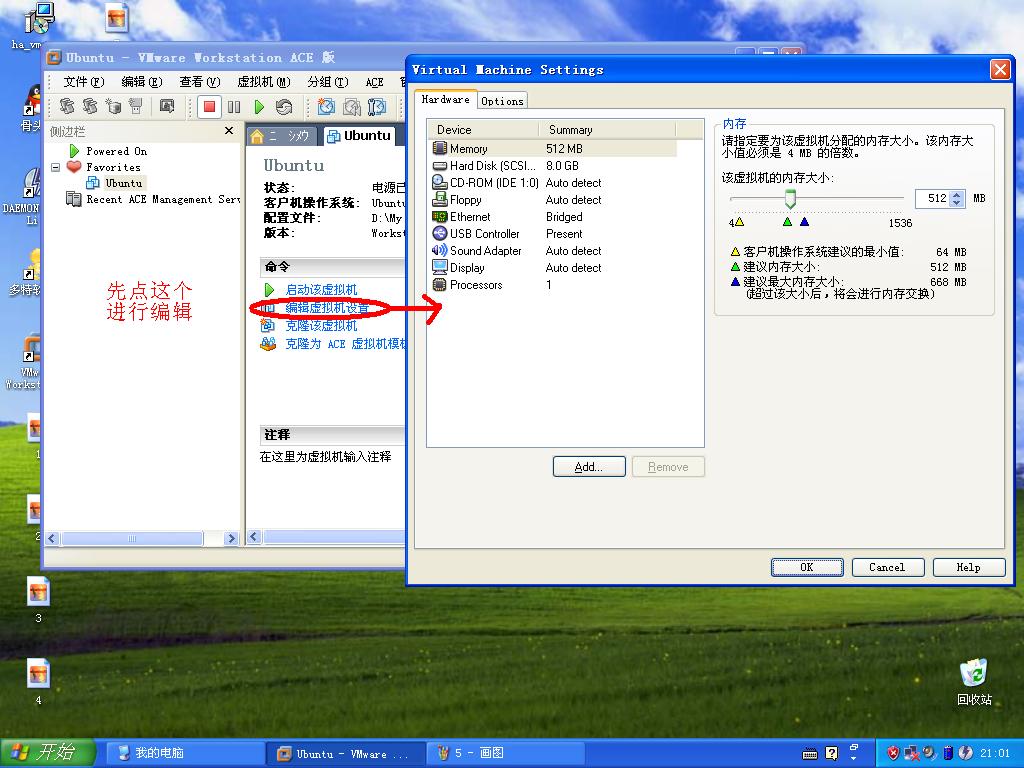Click the language bar help question icon
The height and width of the screenshot is (768, 1024).
831,754
